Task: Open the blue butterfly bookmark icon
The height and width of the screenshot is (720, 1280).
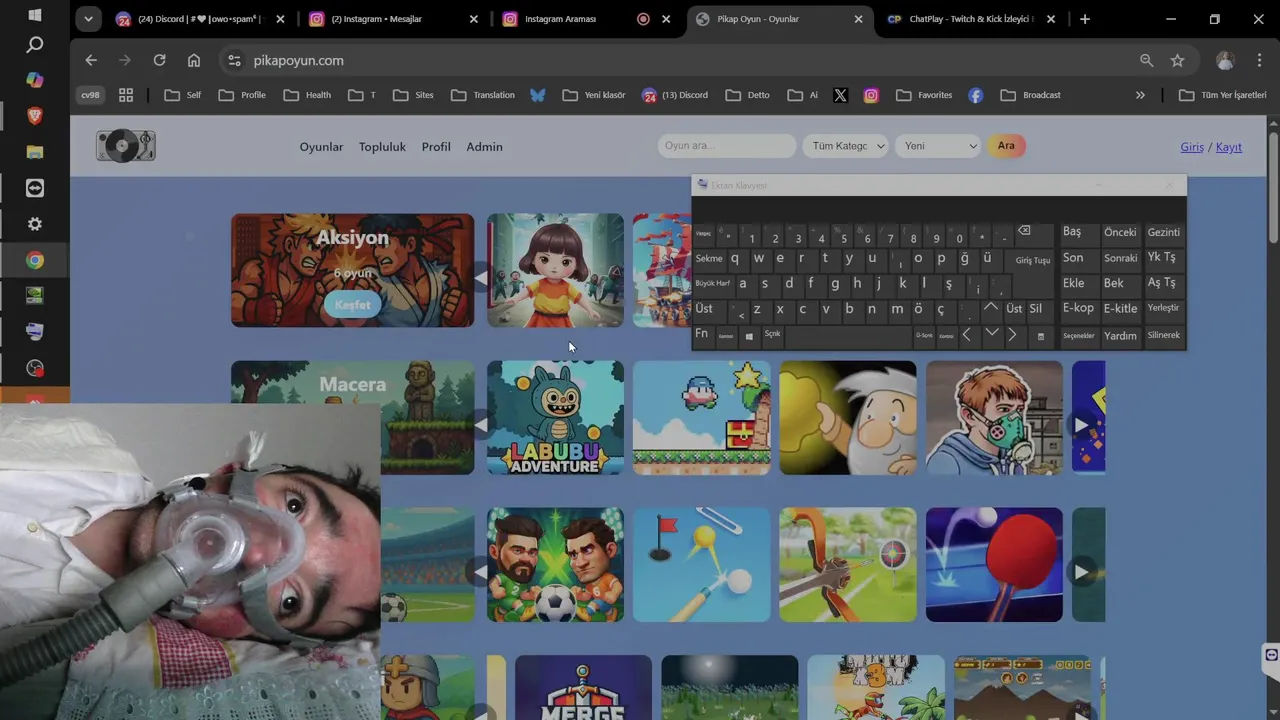Action: point(538,95)
